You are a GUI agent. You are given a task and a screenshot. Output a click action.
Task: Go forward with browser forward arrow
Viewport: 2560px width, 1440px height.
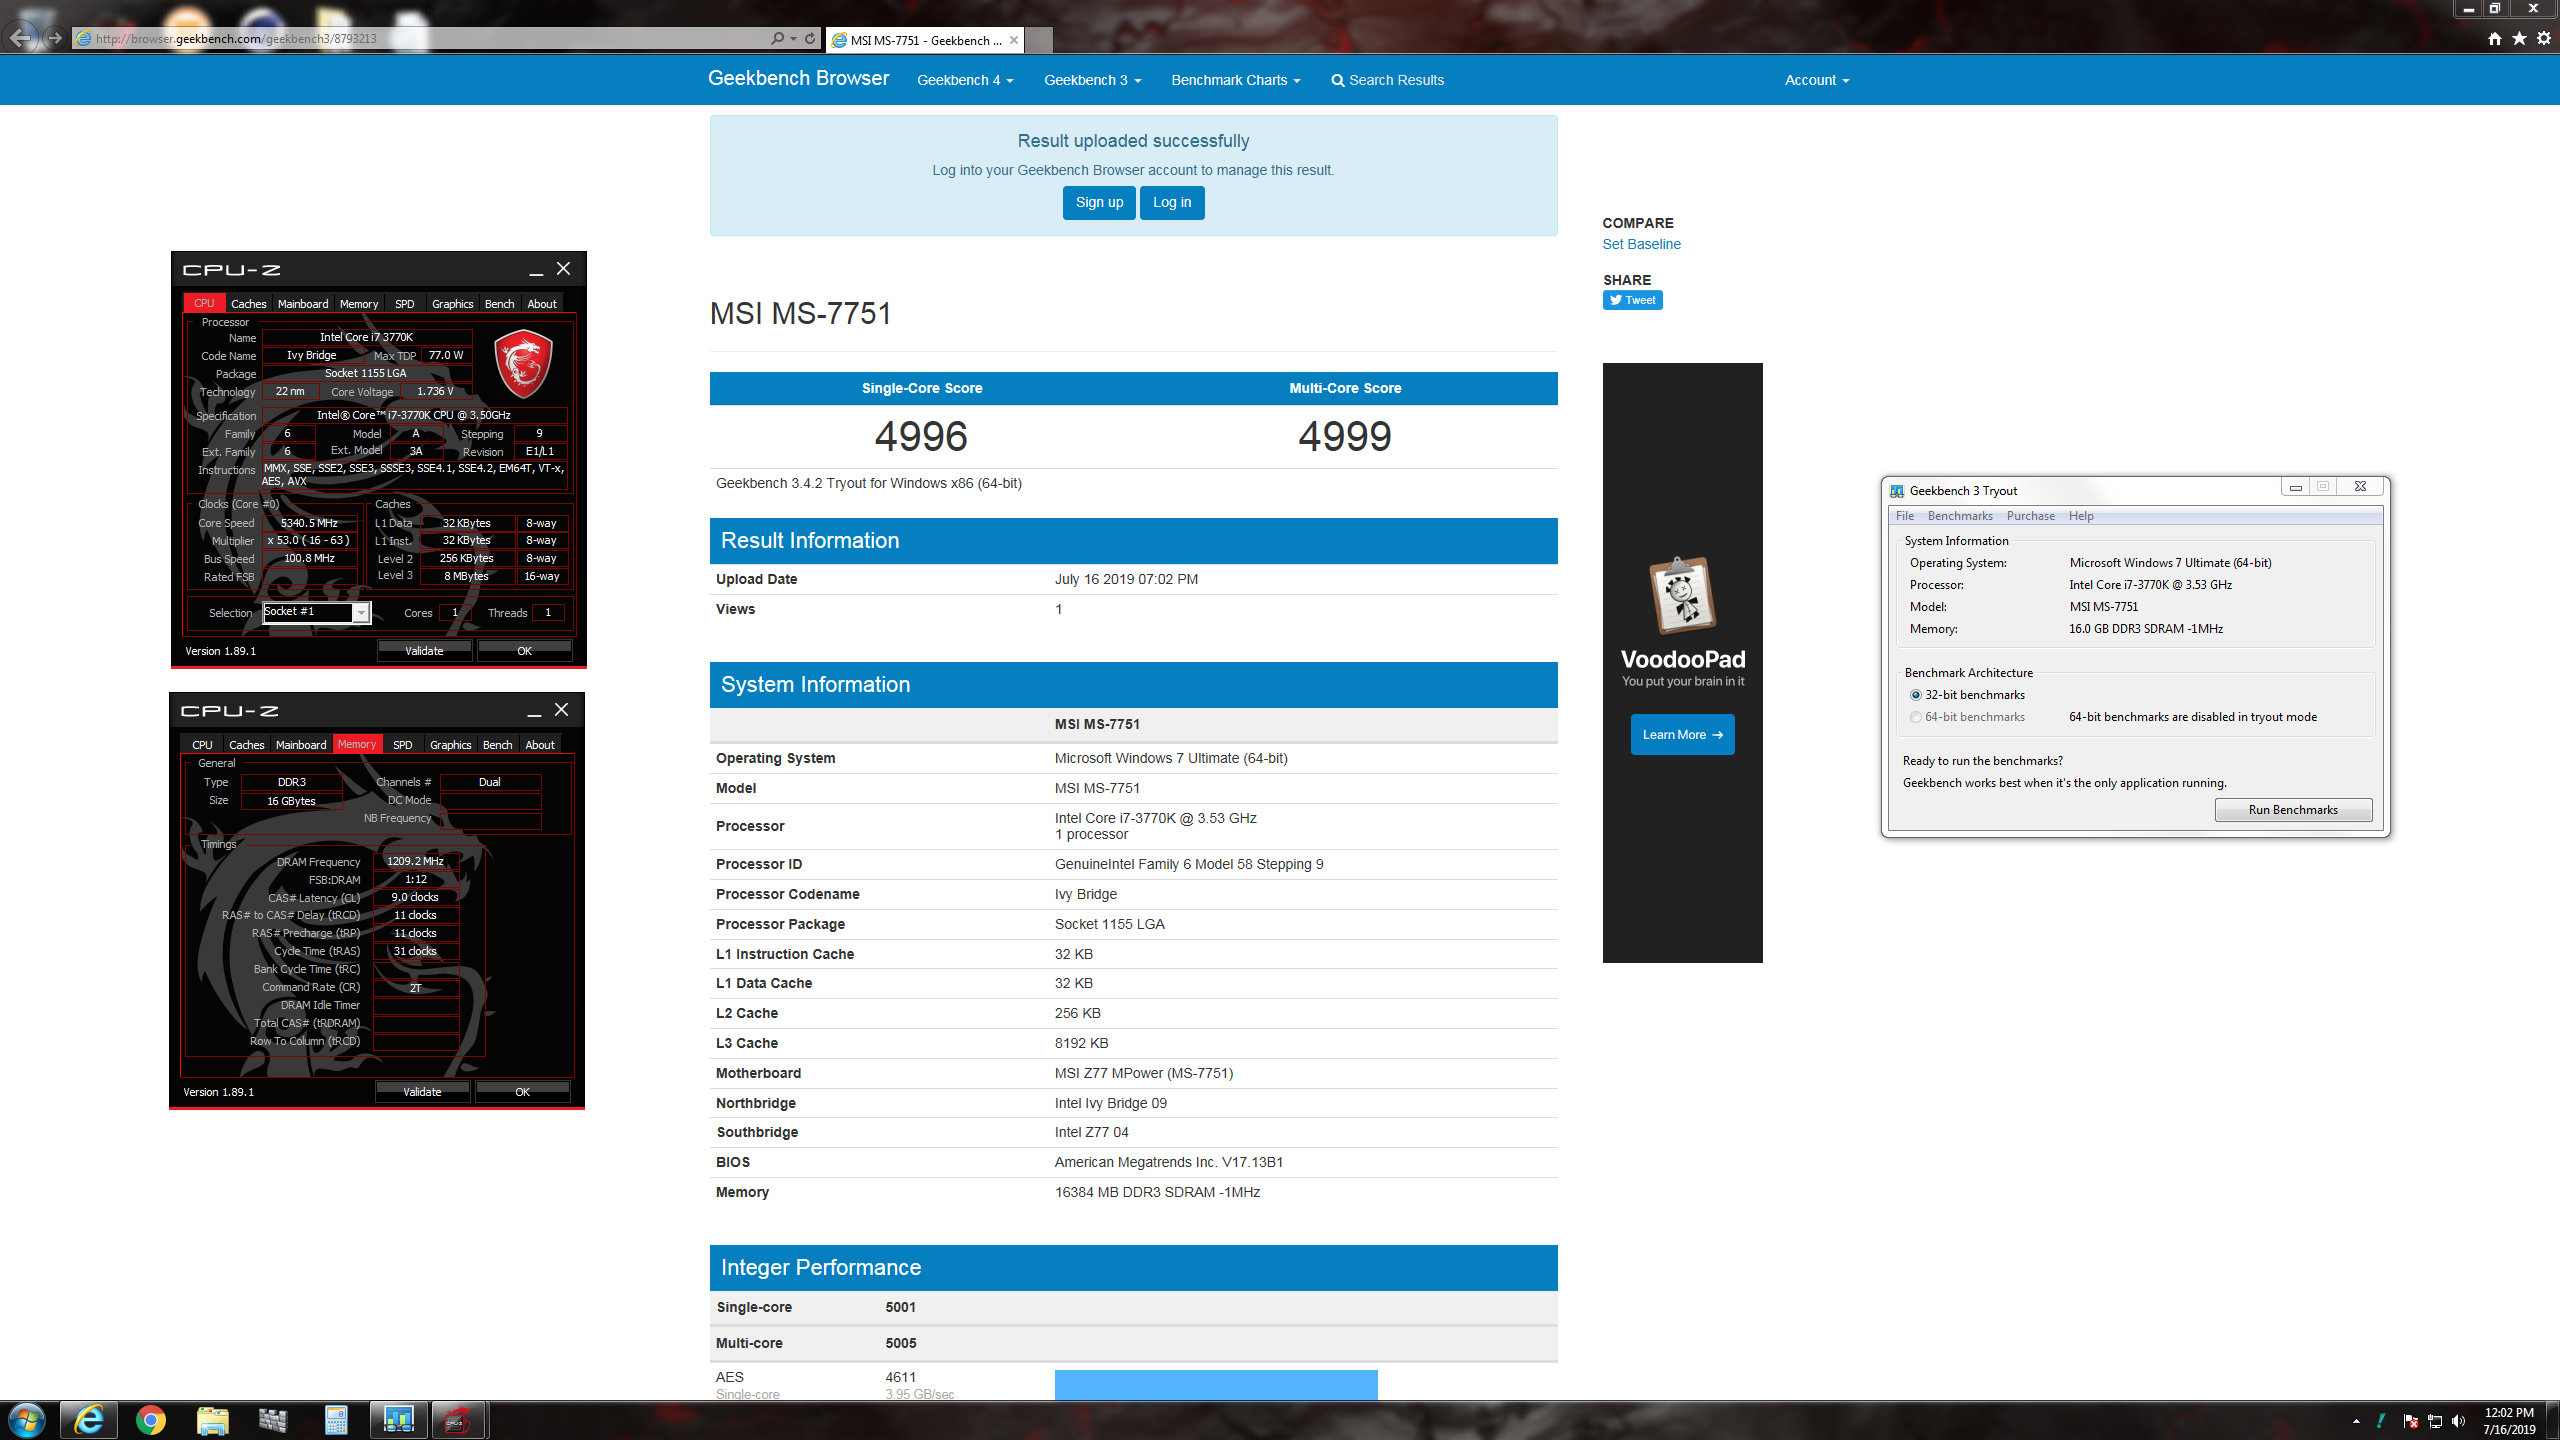[55, 38]
